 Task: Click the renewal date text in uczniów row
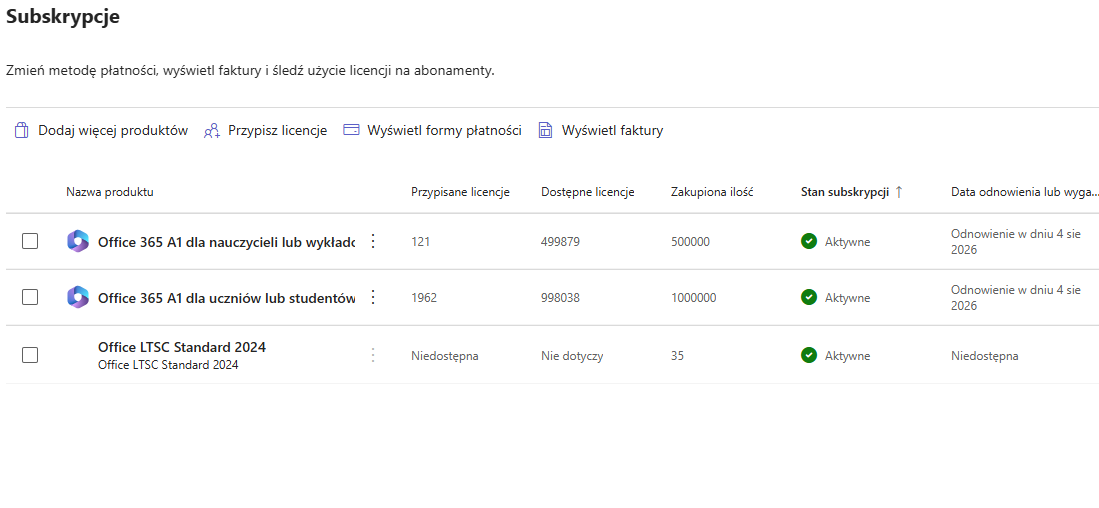click(x=1016, y=297)
